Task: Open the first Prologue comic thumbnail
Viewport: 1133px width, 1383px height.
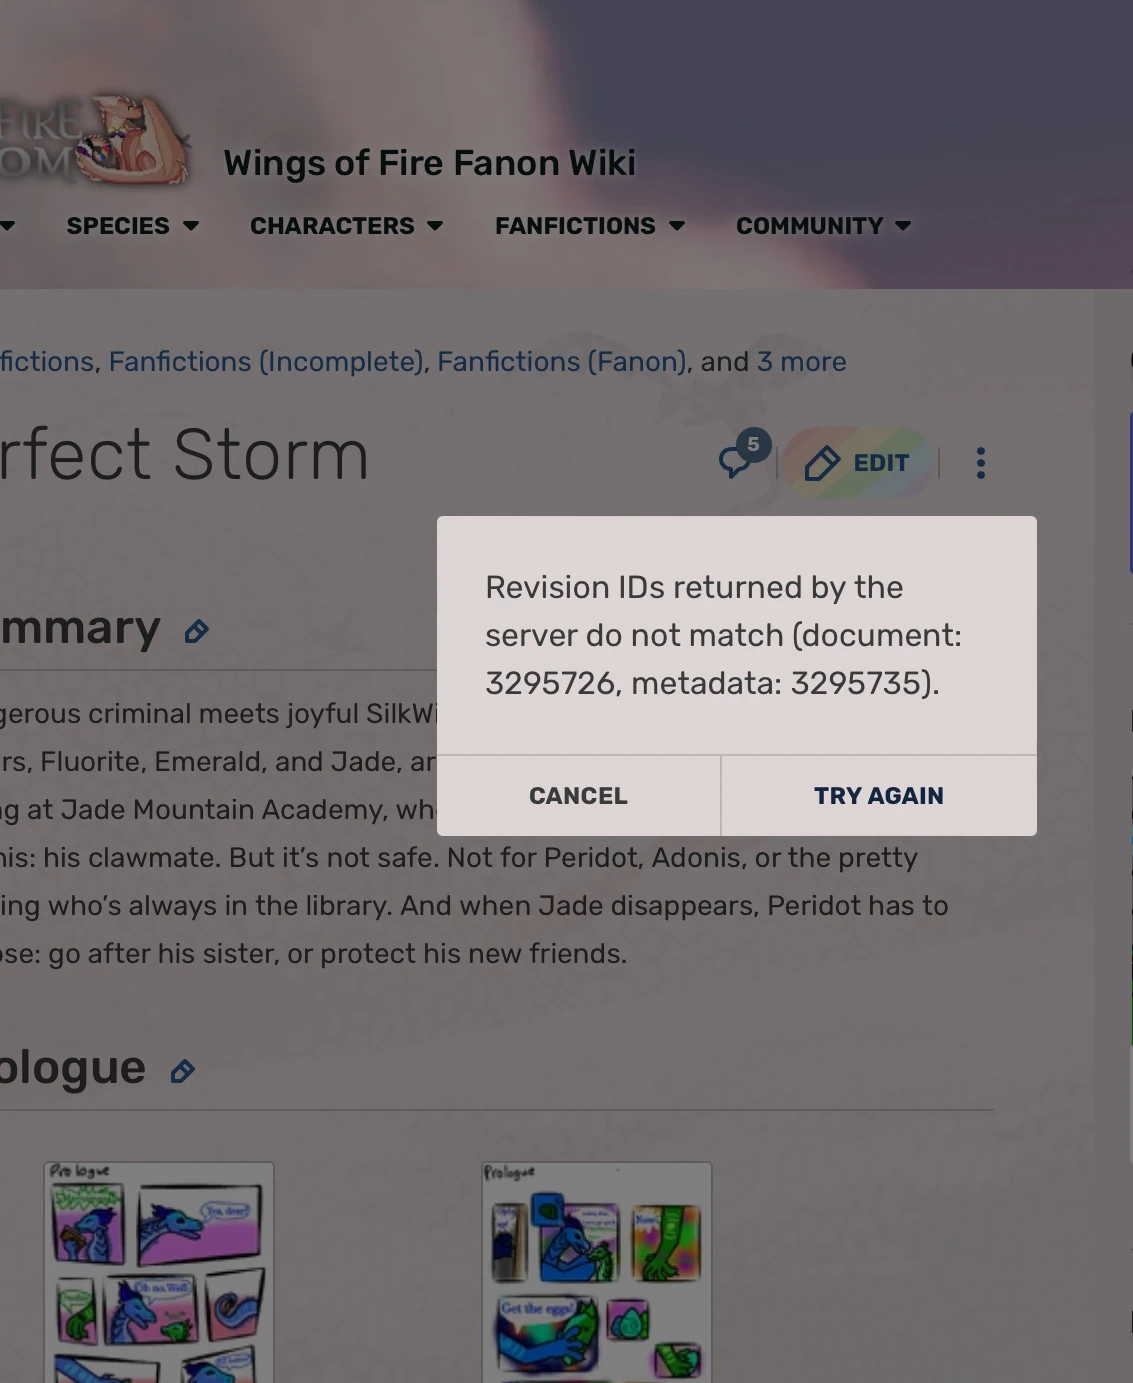Action: (159, 1272)
